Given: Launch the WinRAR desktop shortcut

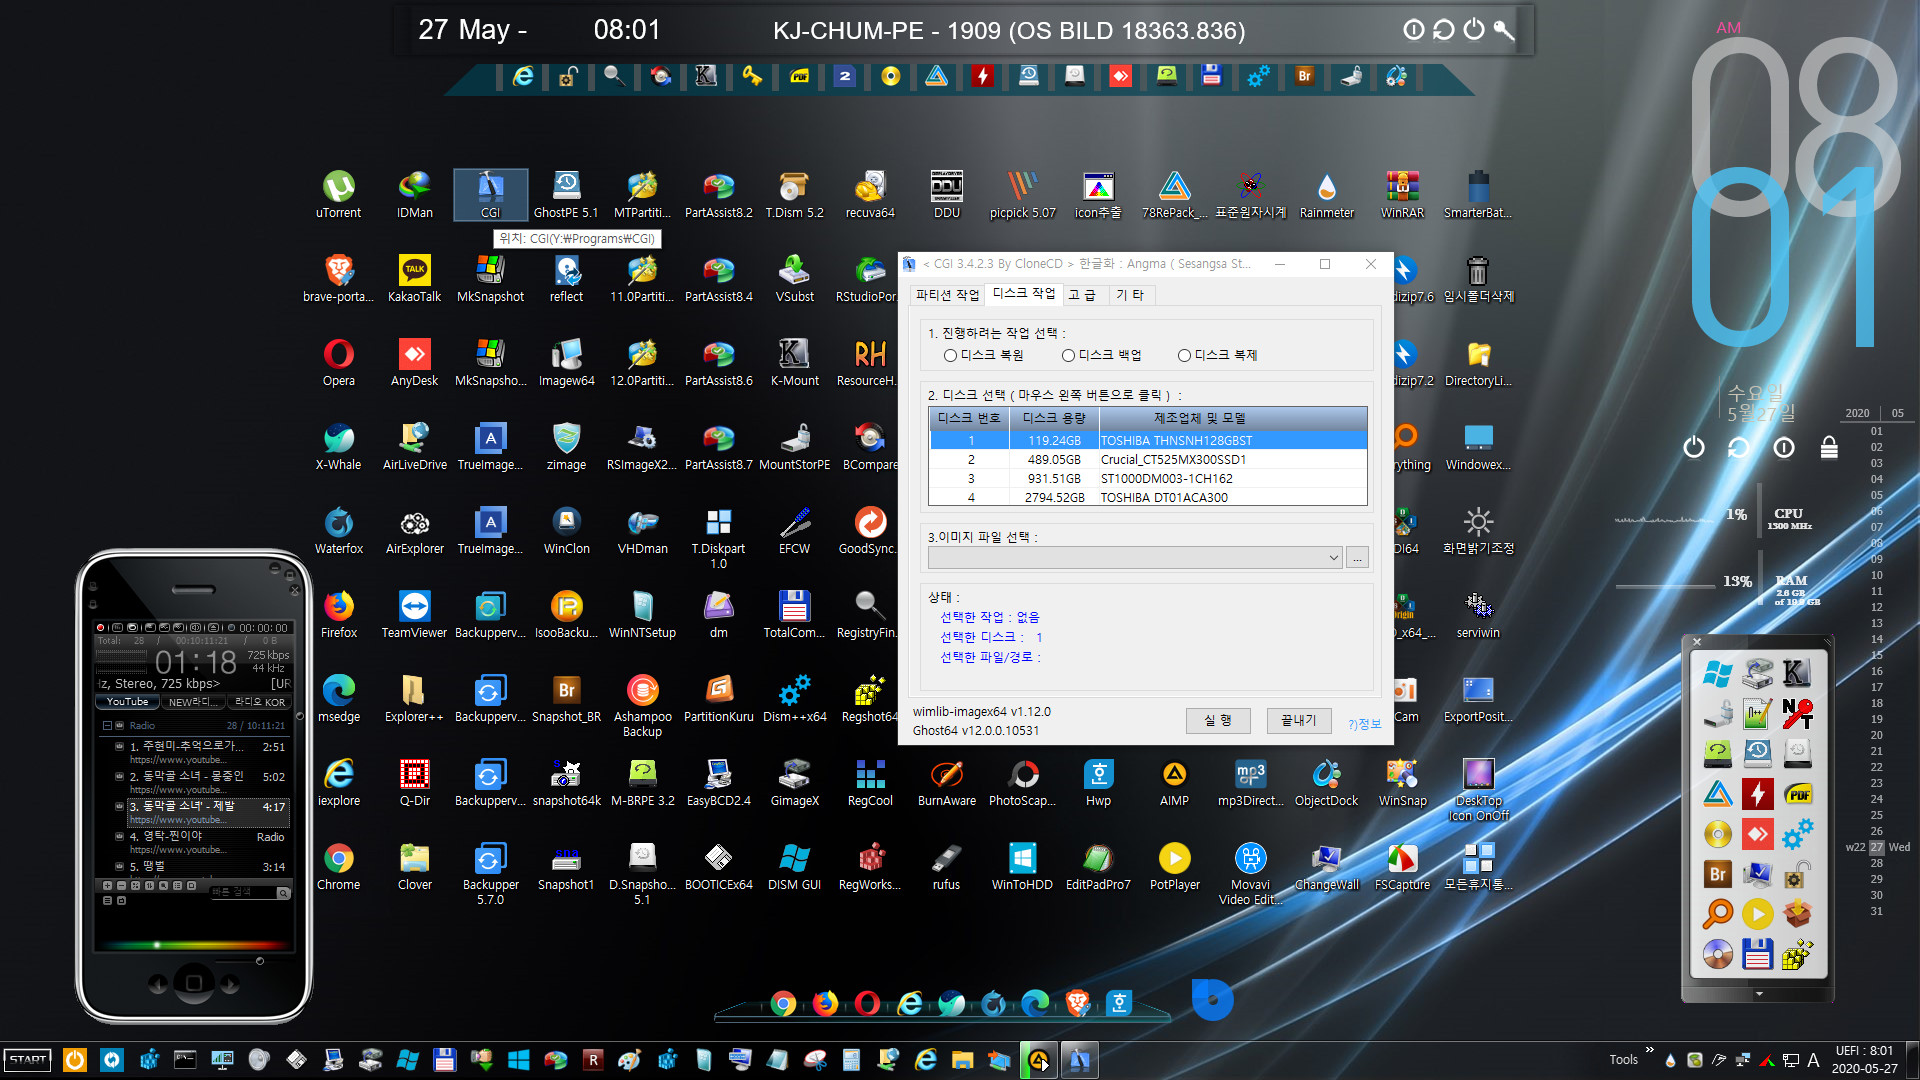Looking at the screenshot, I should point(1402,194).
